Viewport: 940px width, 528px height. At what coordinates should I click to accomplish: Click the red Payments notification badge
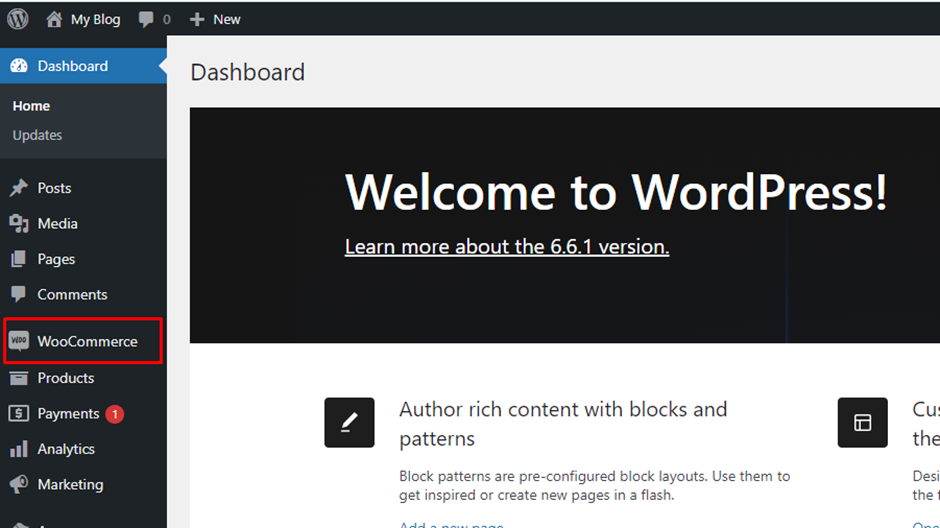[115, 414]
